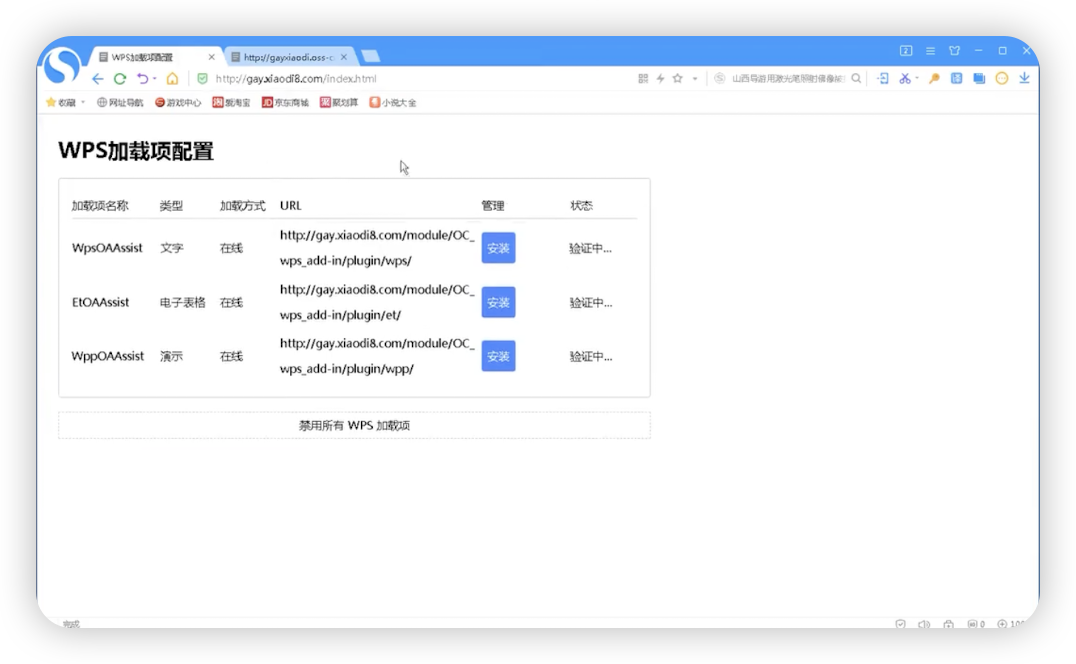Click the yellow circle more-tools icon
This screenshot has height=664, width=1076.
(1002, 79)
